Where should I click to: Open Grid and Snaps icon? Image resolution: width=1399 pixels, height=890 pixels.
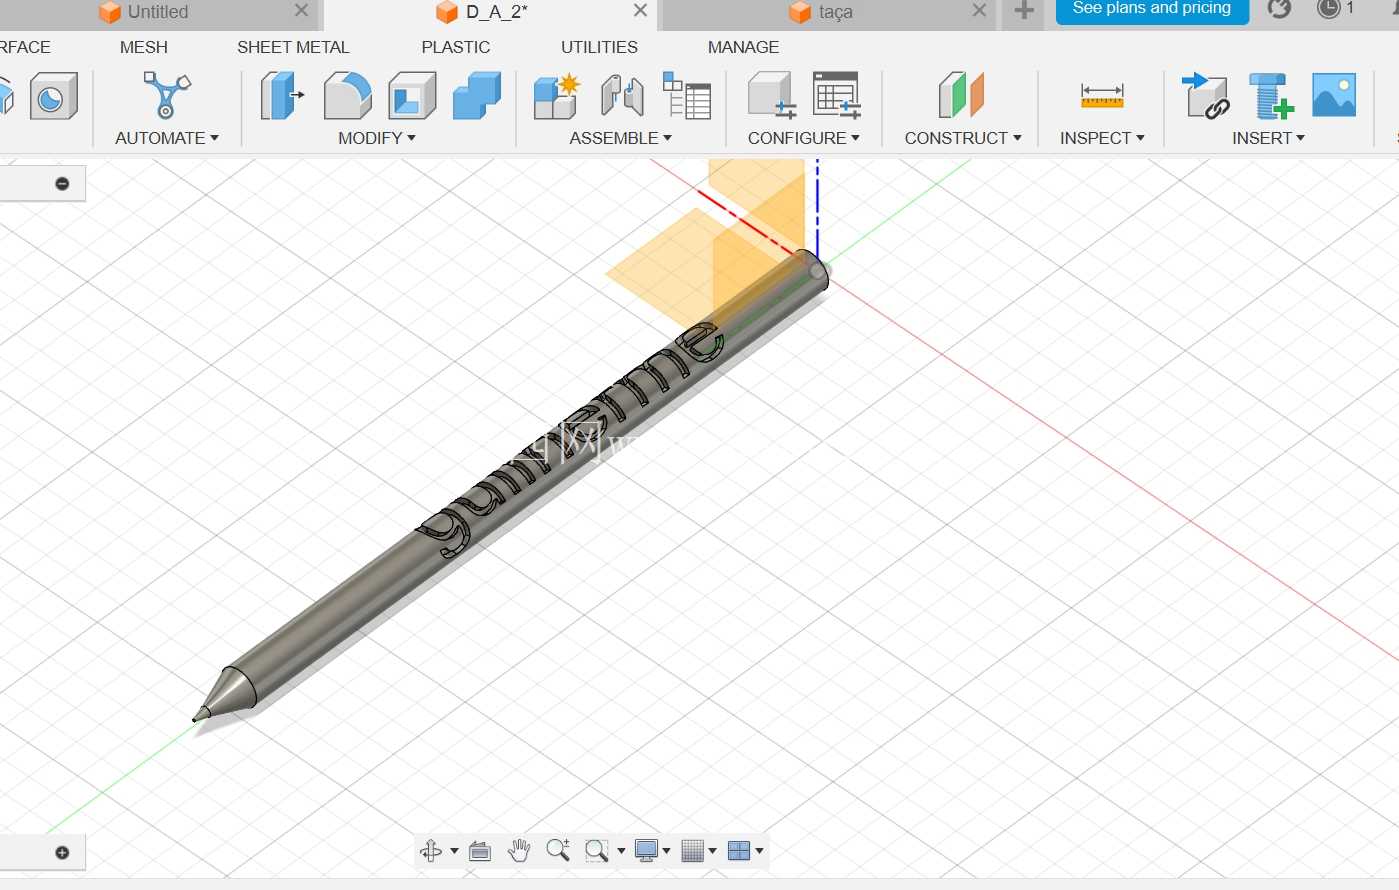point(693,851)
